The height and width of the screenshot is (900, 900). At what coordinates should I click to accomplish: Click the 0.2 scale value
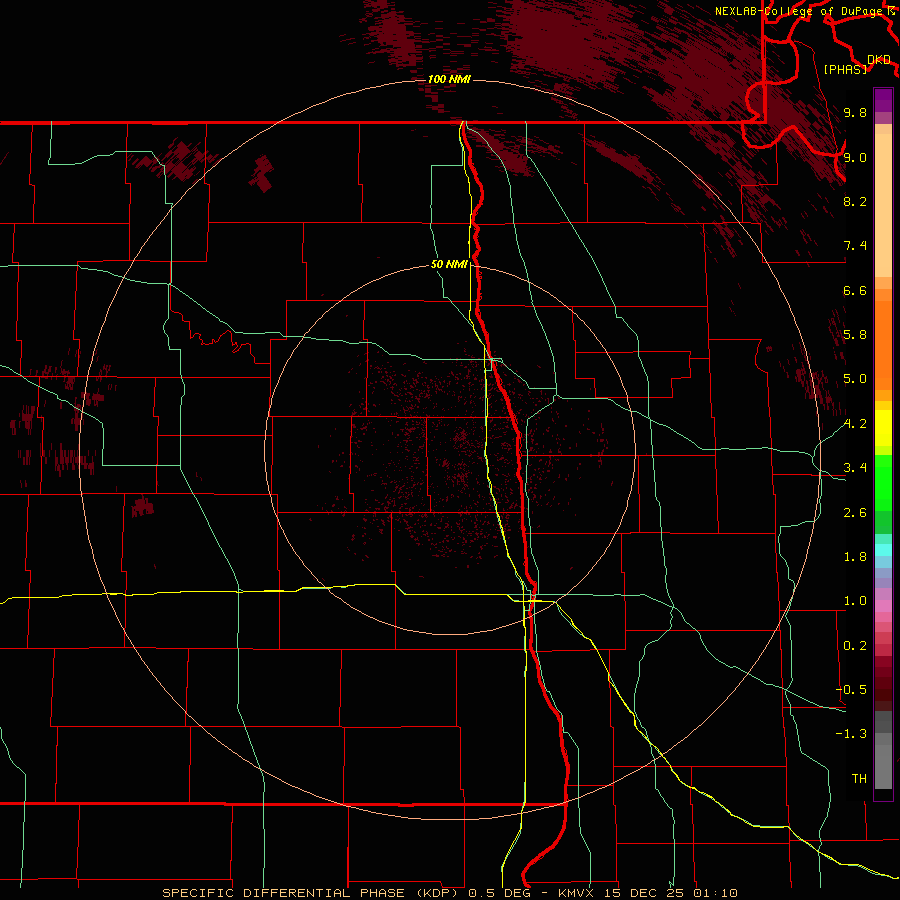(855, 646)
